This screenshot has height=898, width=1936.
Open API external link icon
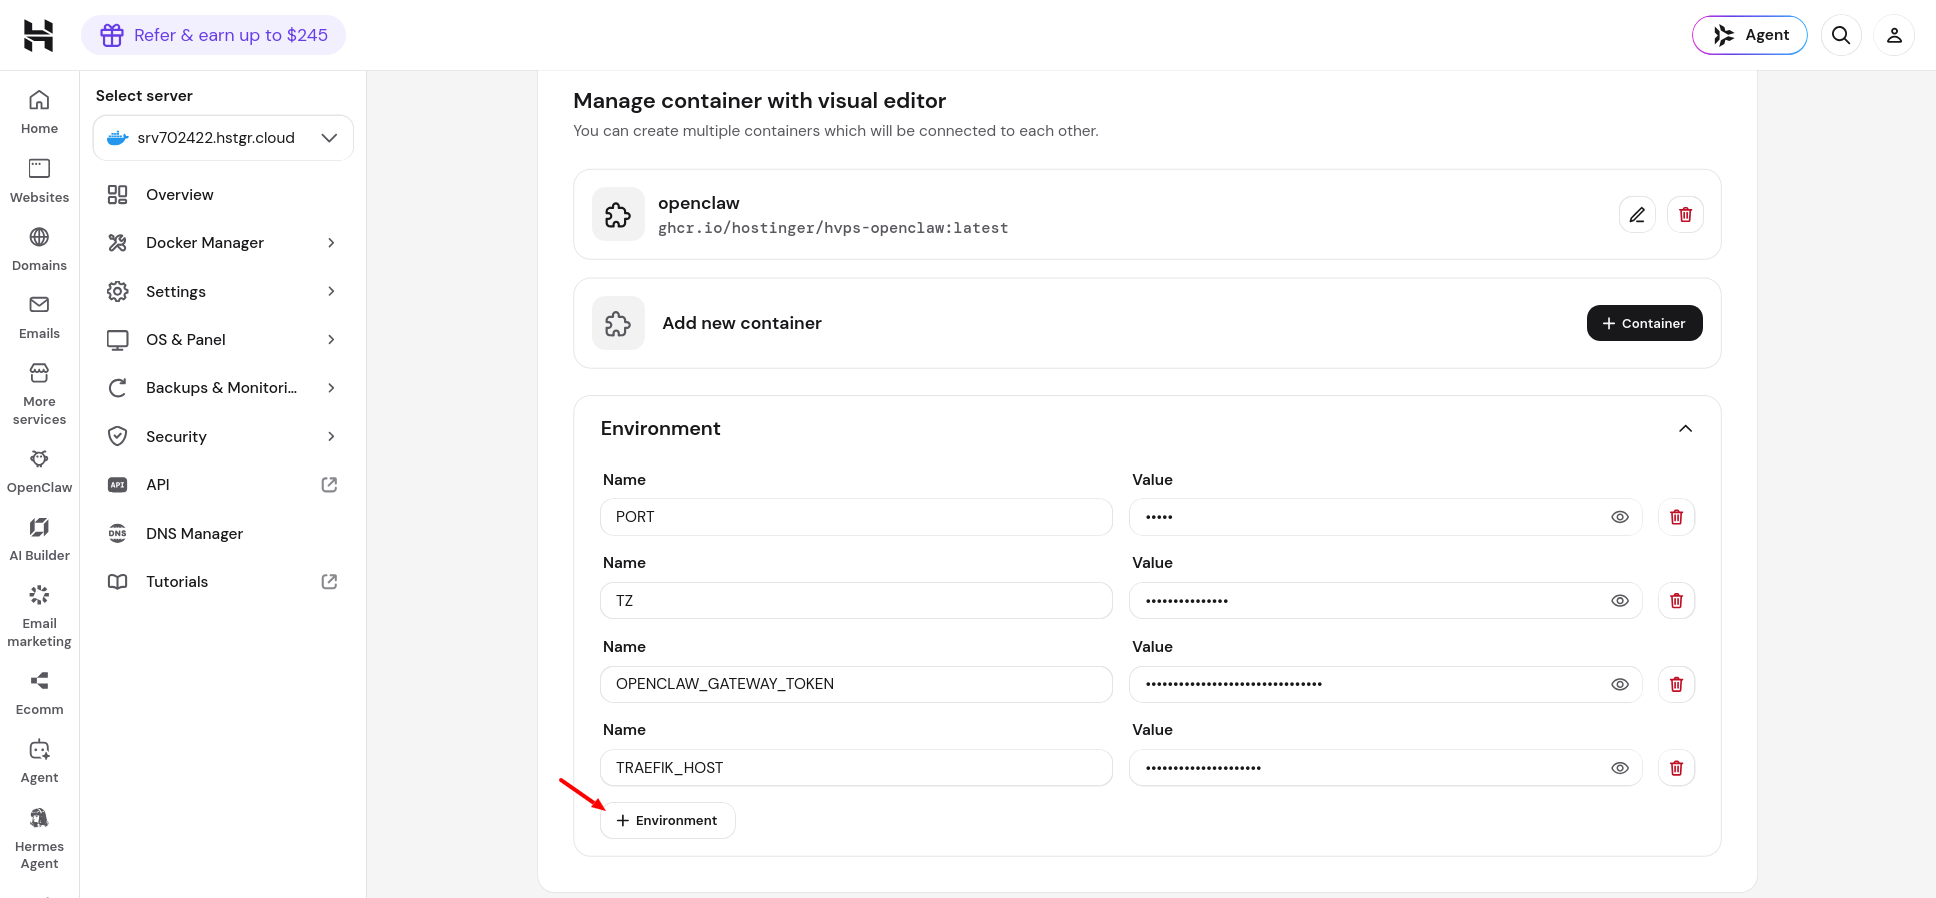point(329,485)
